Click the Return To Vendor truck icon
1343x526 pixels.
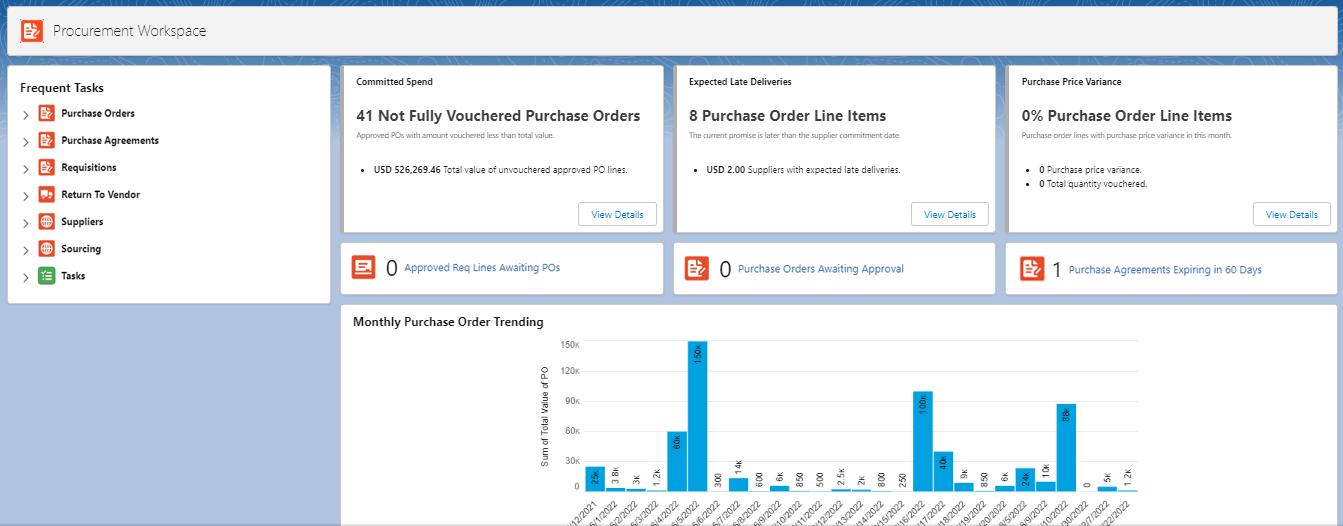46,195
